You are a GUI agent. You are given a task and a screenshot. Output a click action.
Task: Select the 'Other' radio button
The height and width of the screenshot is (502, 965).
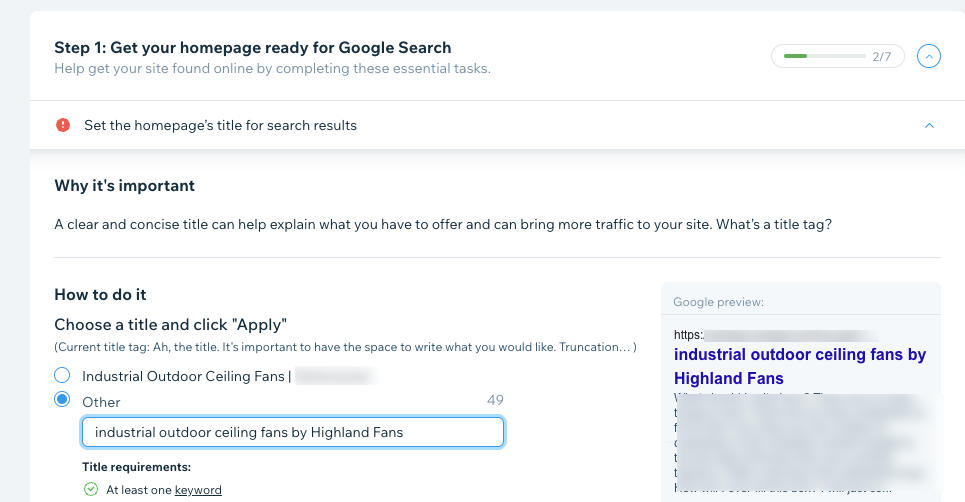click(x=62, y=399)
